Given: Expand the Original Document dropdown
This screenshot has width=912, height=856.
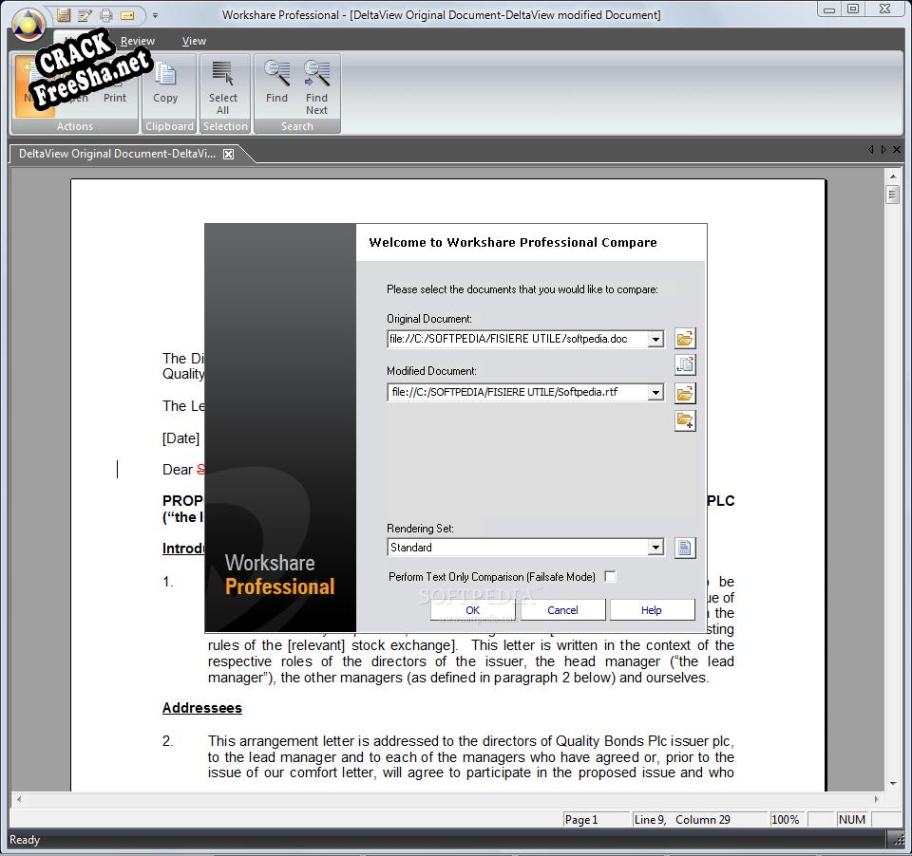Looking at the screenshot, I should point(656,340).
